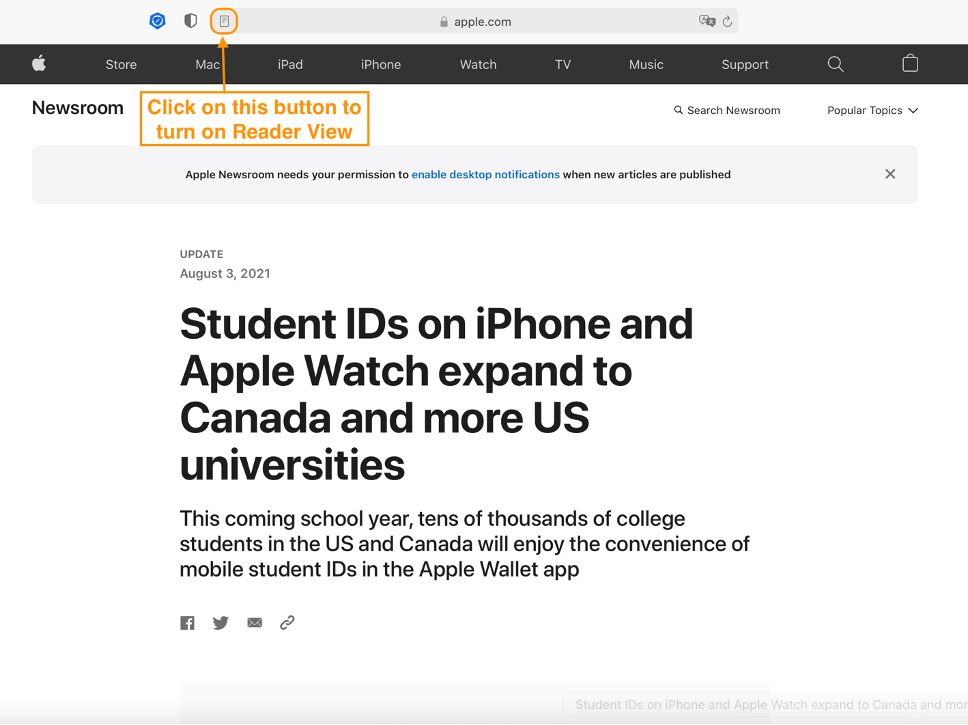Share article on Twitter
Viewport: 968px width, 725px height.
[221, 623]
